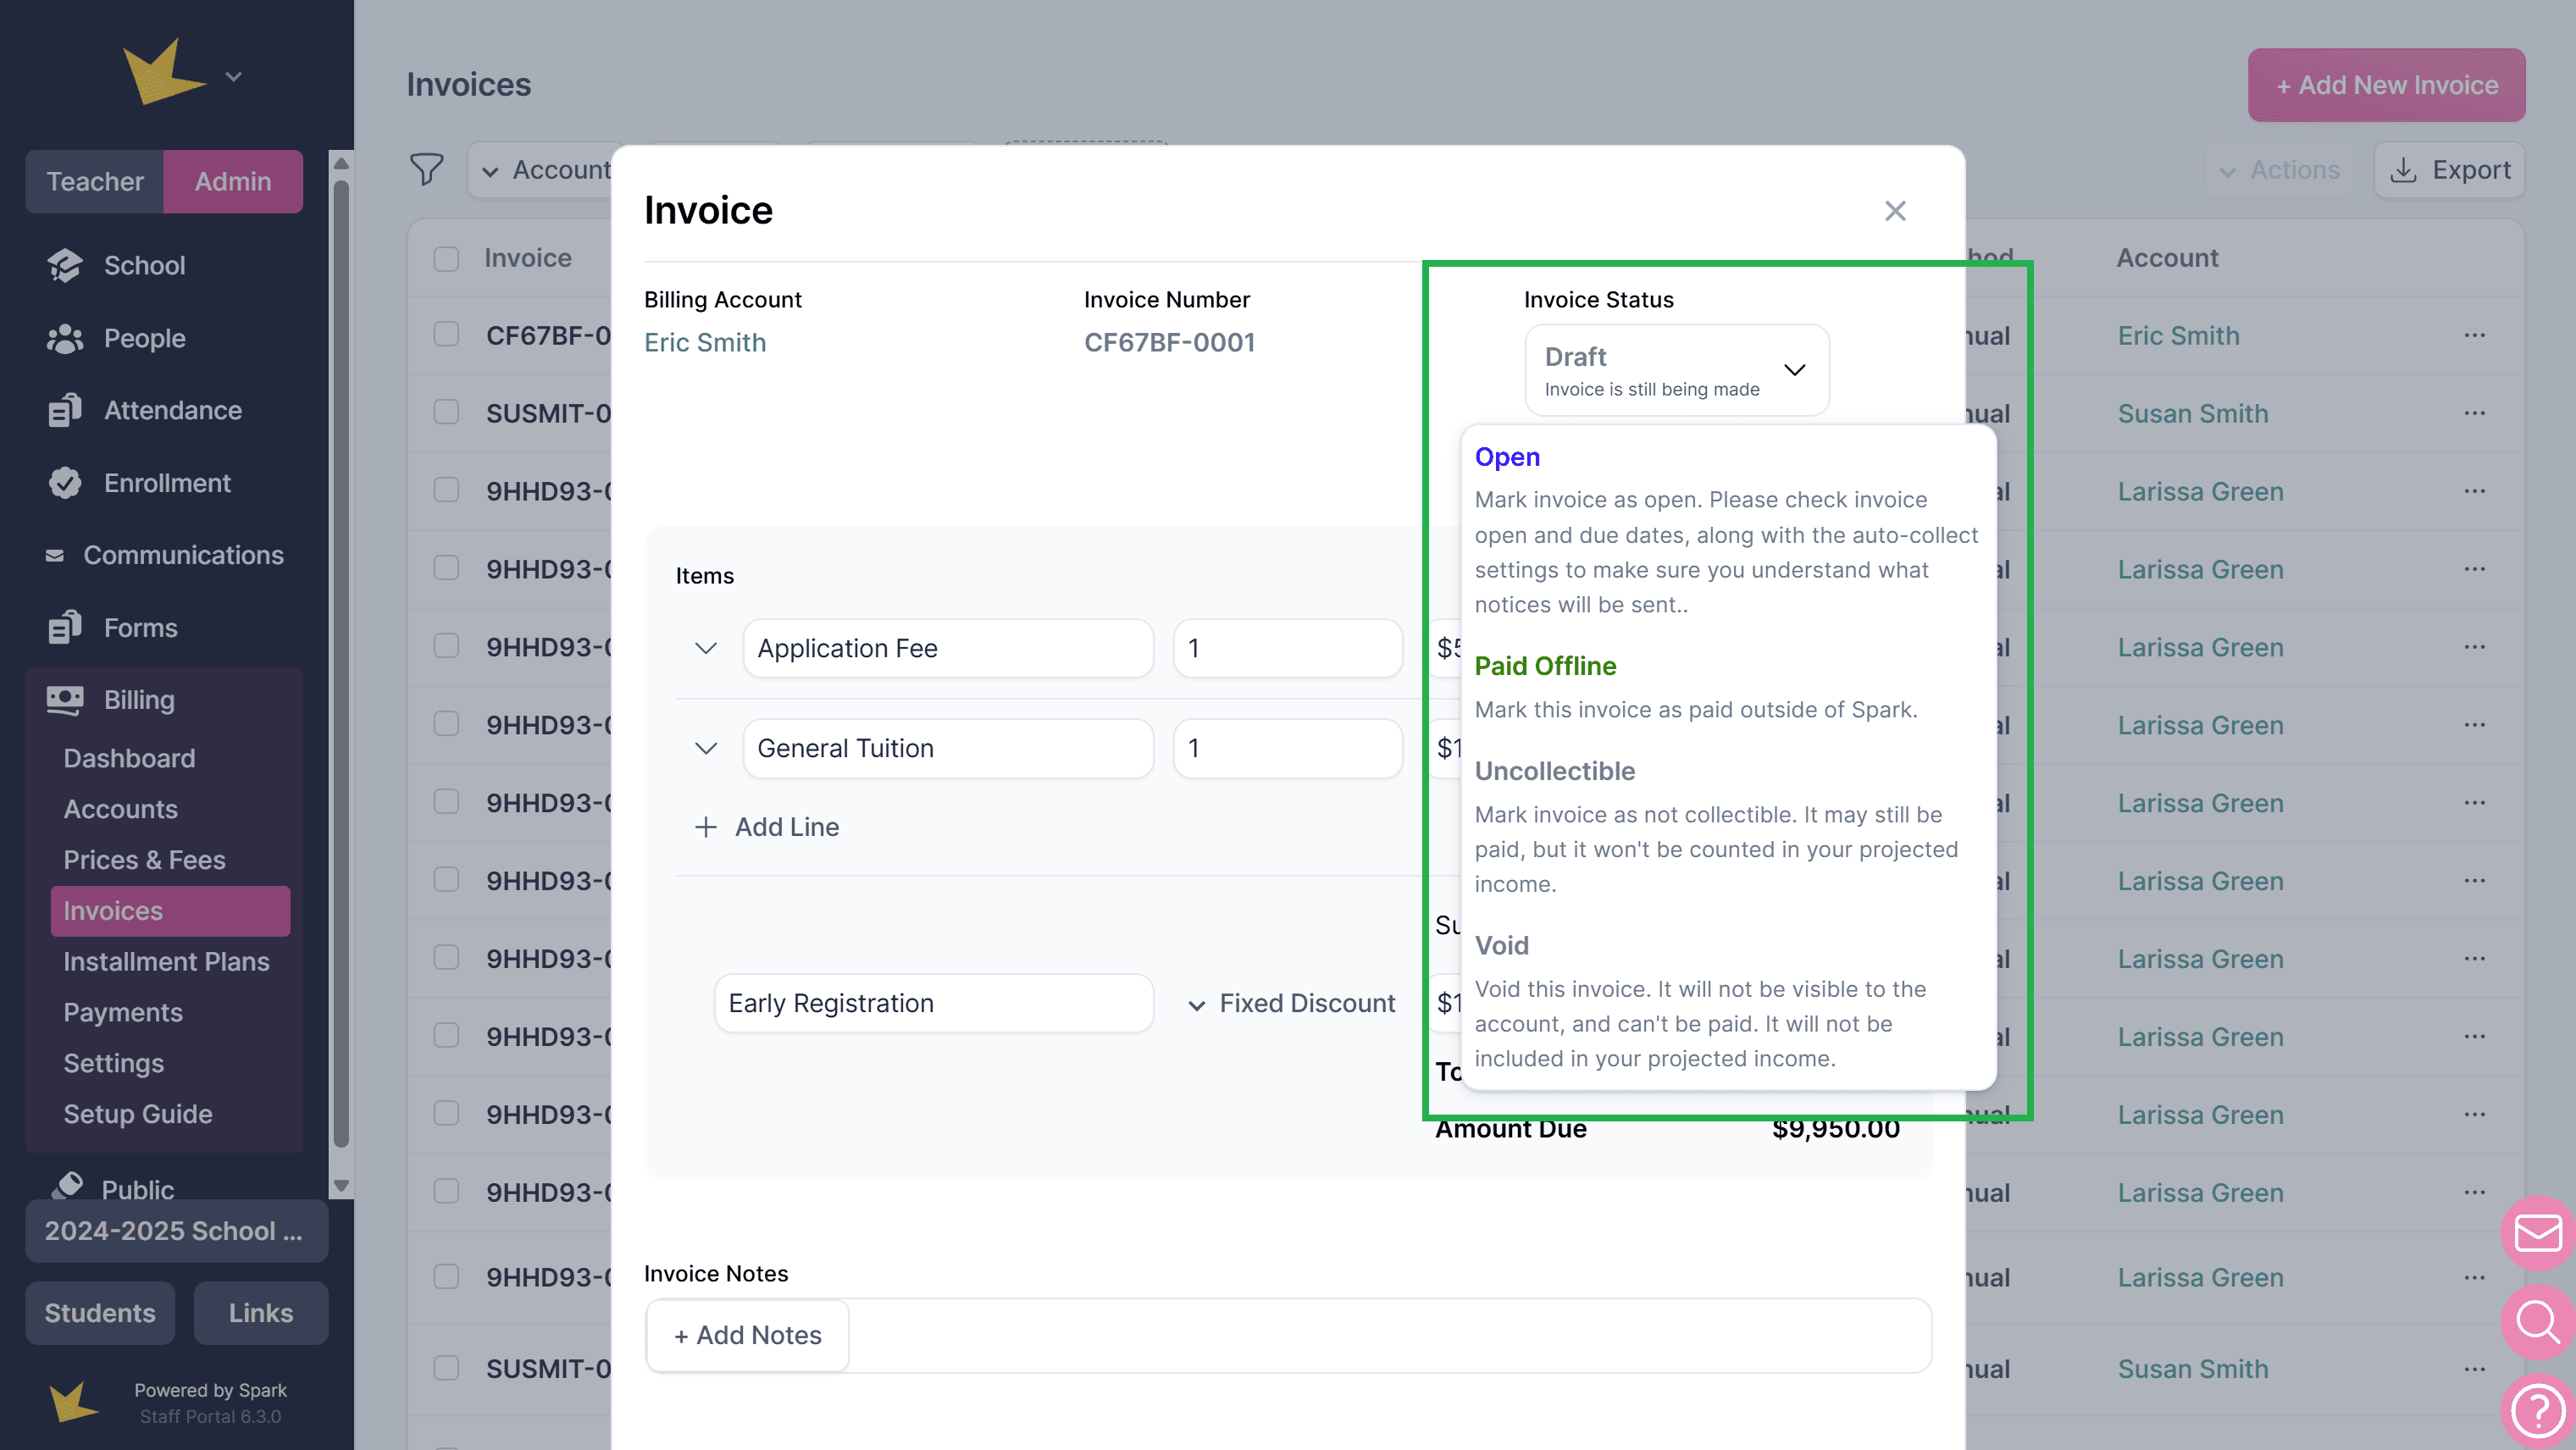Image resolution: width=2576 pixels, height=1450 pixels.
Task: Close the Invoice dialog with X
Action: coord(1895,211)
